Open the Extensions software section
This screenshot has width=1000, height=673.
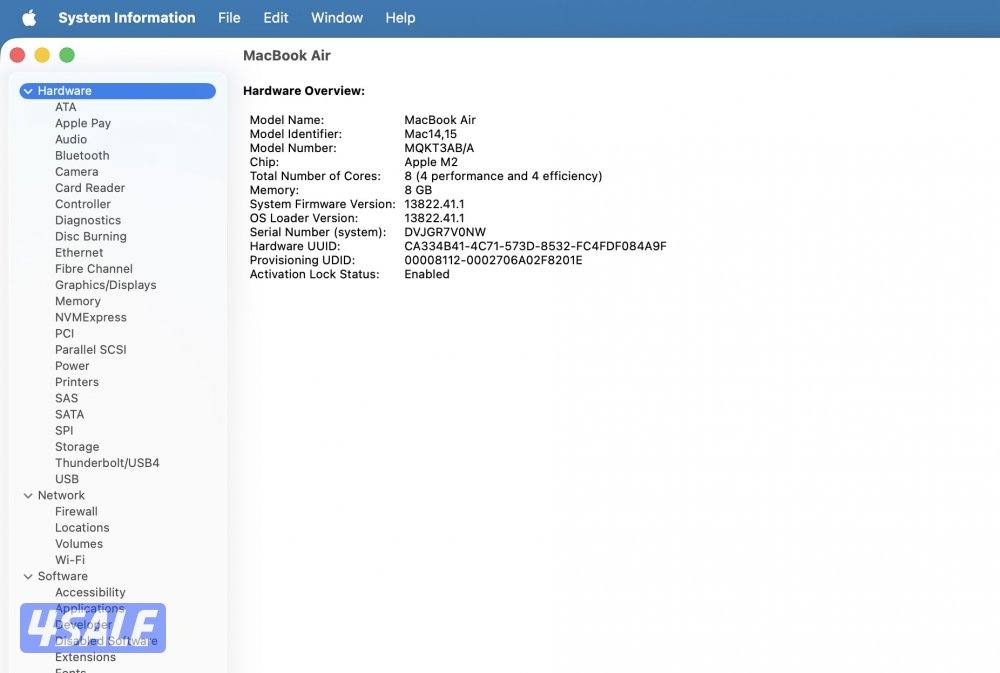pos(85,656)
